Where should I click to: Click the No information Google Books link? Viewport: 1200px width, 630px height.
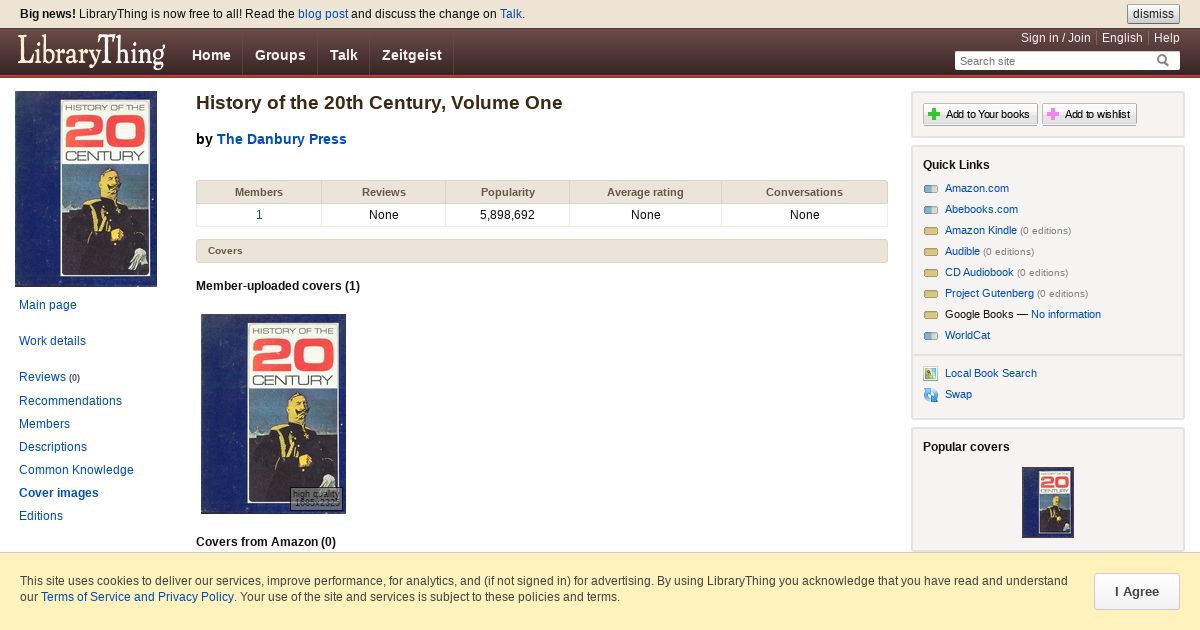[x=1066, y=314]
